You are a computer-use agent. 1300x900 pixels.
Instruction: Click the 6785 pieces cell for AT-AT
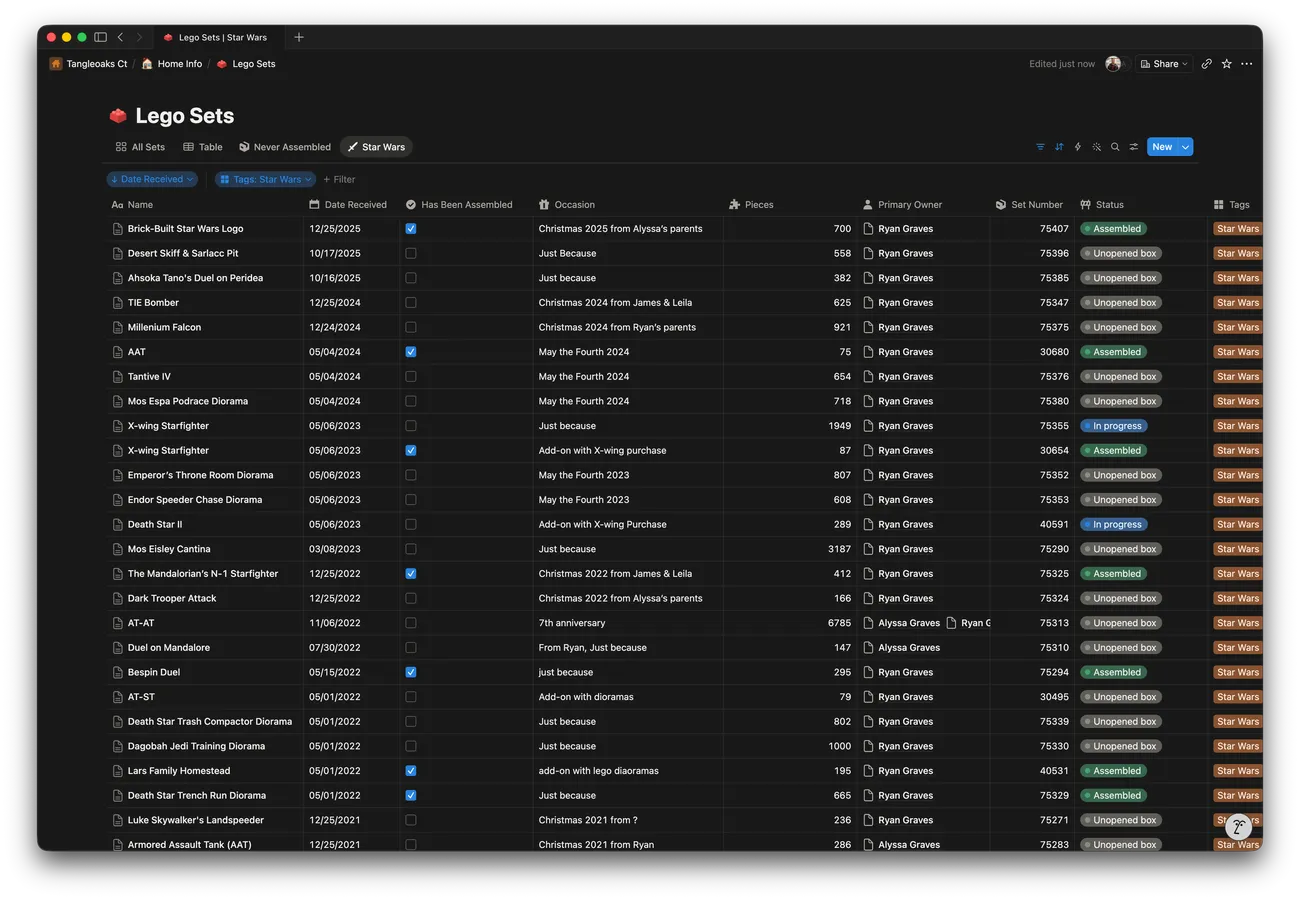click(790, 623)
